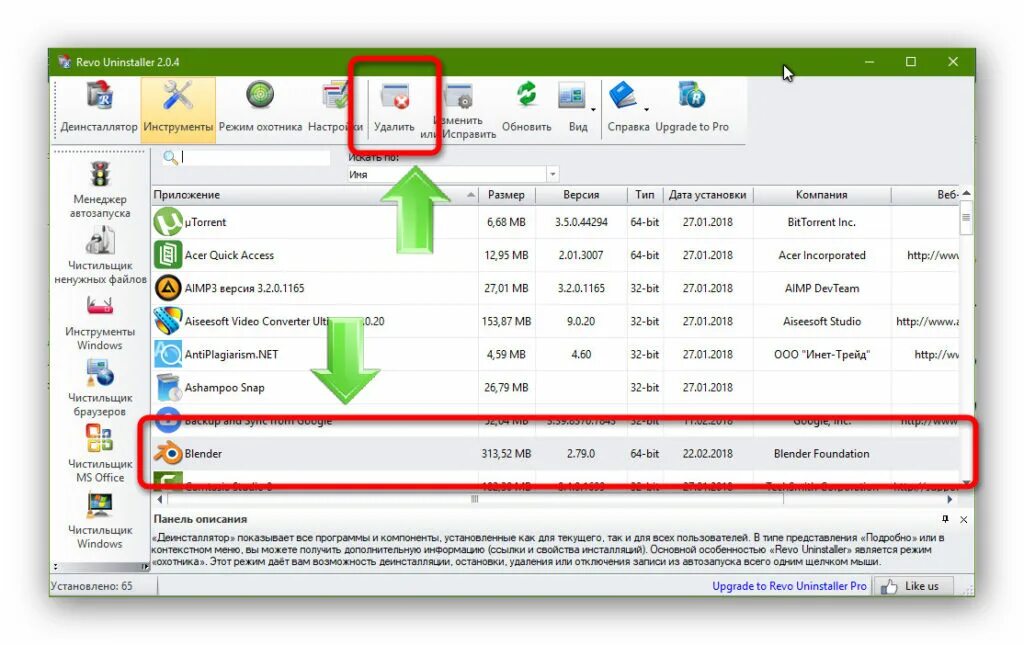The image size is (1024, 645).
Task: Click the http://w link in AntiPlagiarism.NET row
Action: click(936, 354)
